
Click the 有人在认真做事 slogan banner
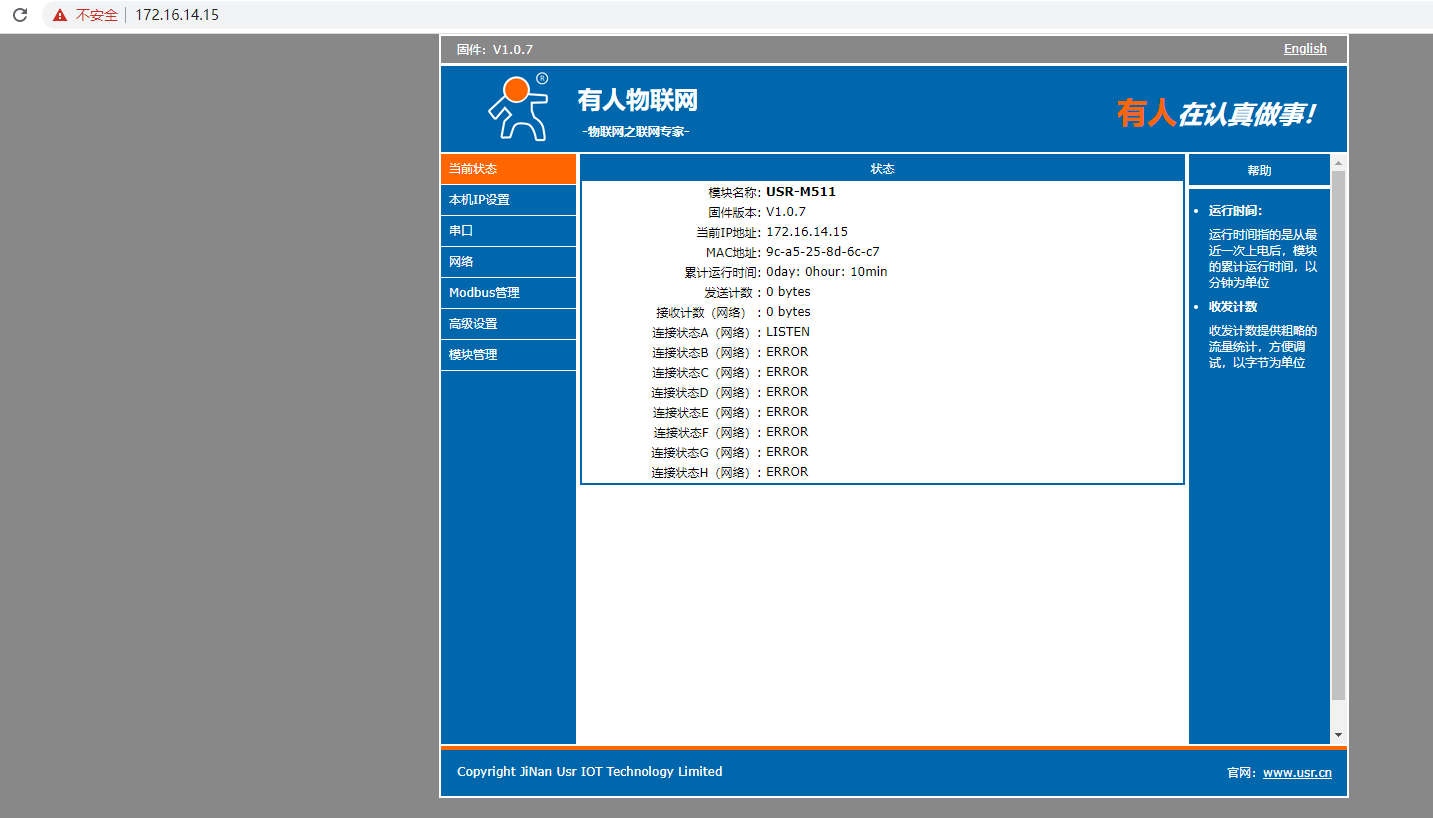point(1216,114)
